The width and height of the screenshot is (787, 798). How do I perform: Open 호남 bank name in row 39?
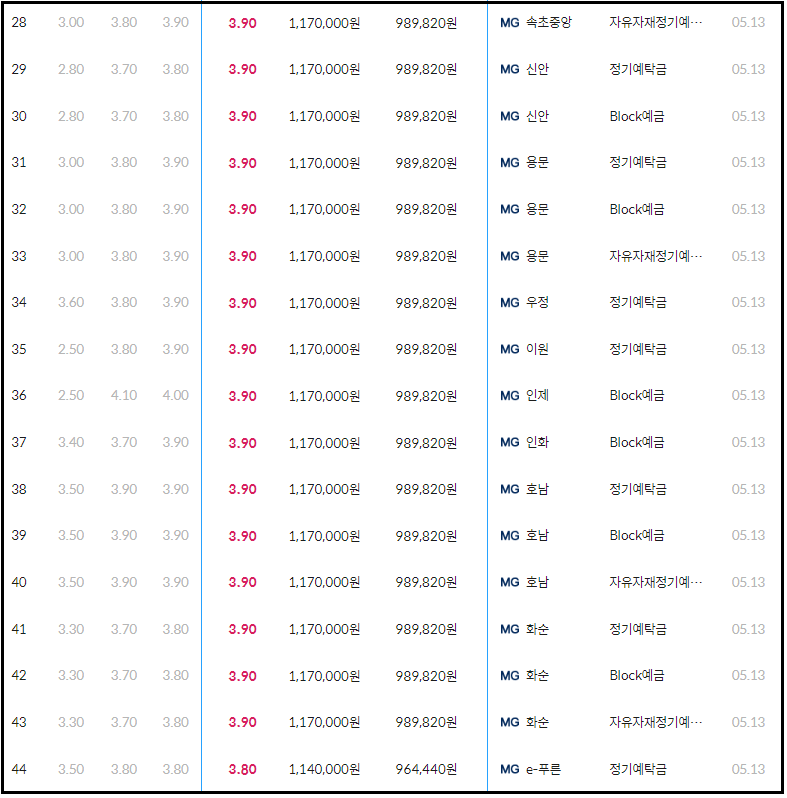pyautogui.click(x=538, y=535)
